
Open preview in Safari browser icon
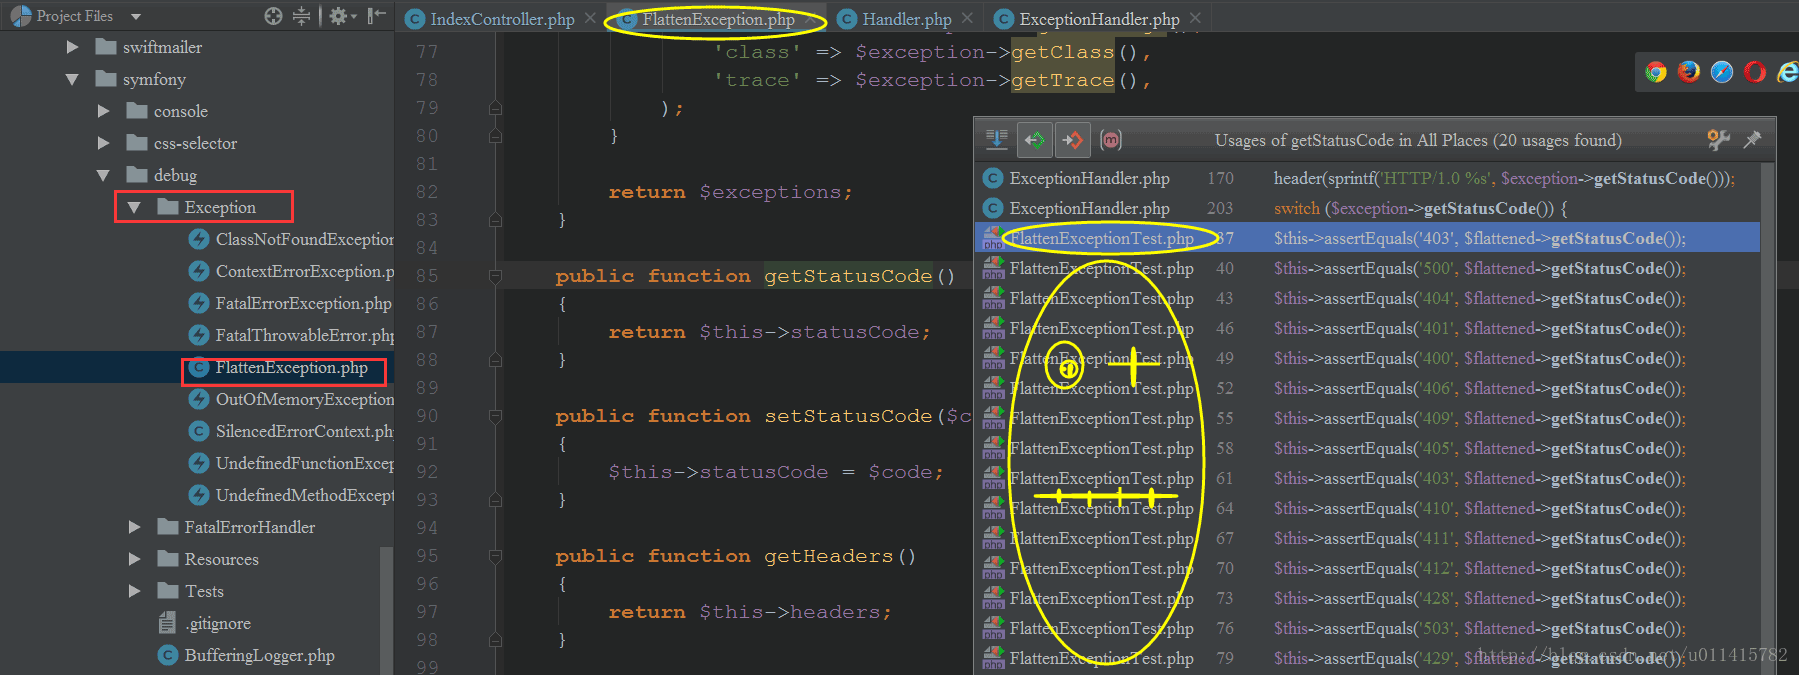coord(1722,72)
